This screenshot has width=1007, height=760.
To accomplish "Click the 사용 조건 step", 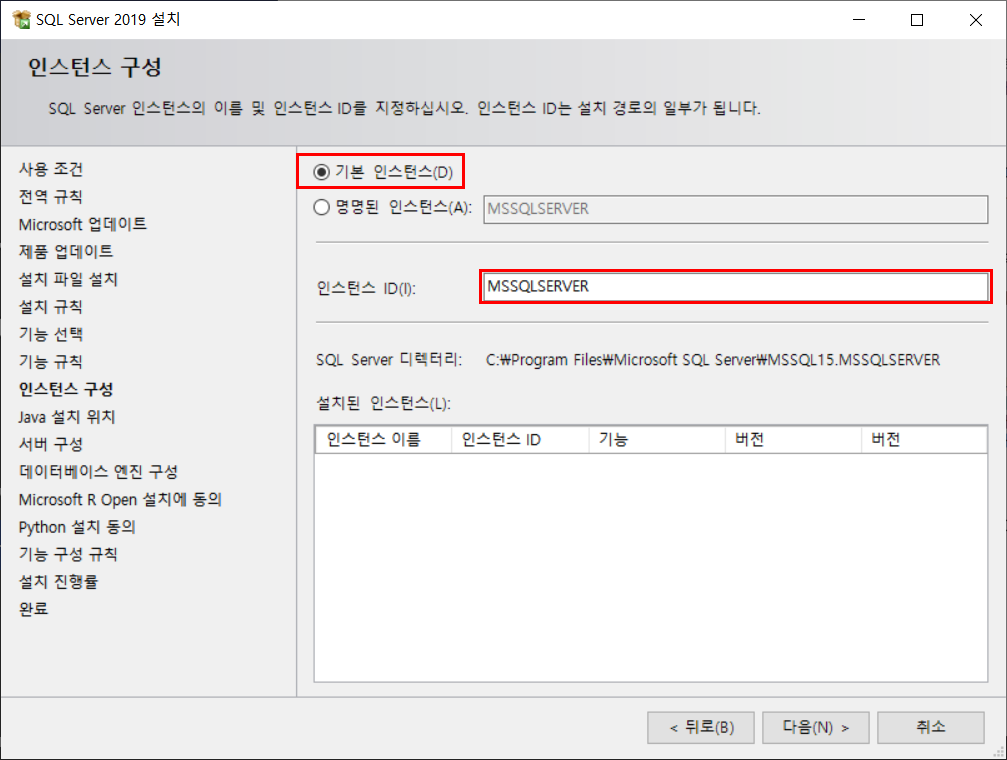I will coord(51,169).
